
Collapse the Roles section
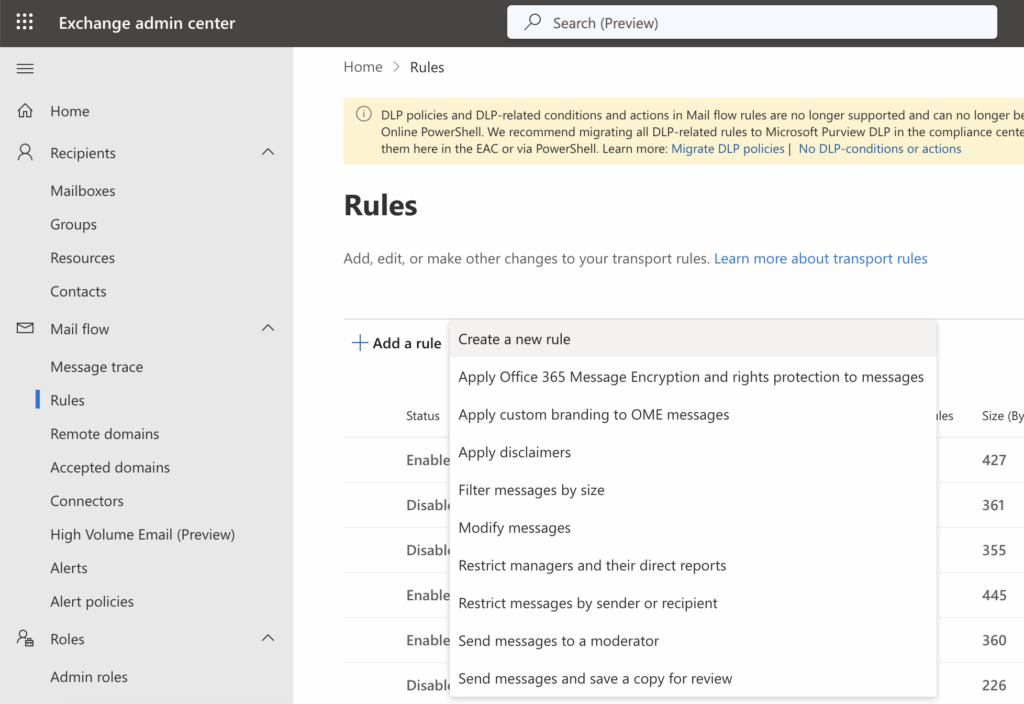click(x=267, y=638)
